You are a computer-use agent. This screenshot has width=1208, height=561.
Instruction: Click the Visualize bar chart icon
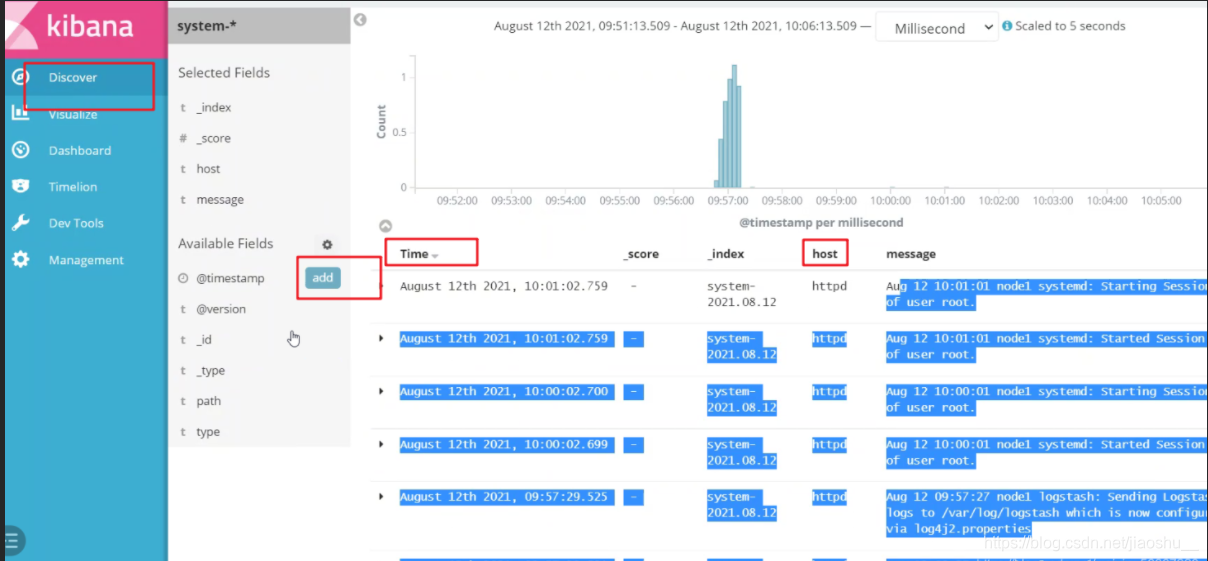(20, 113)
